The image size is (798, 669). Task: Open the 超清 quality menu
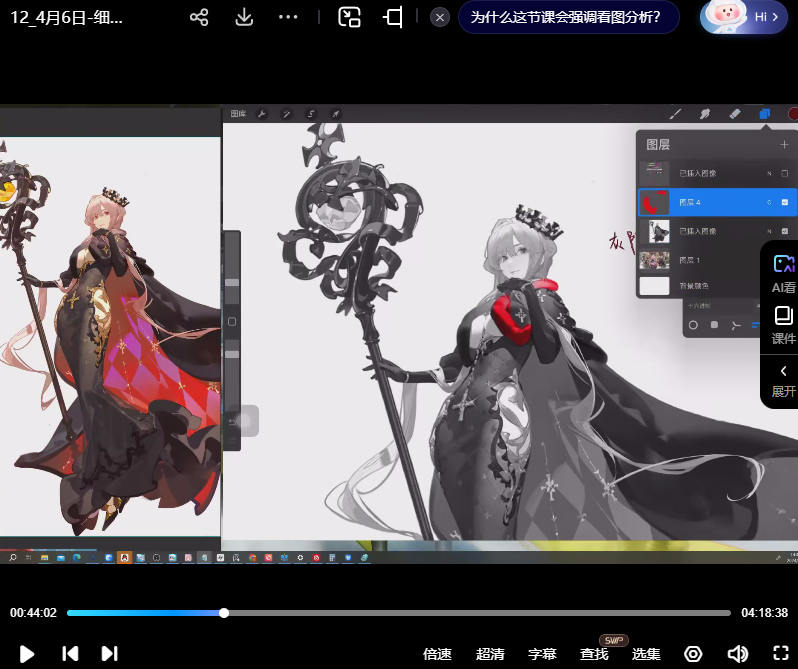(490, 654)
